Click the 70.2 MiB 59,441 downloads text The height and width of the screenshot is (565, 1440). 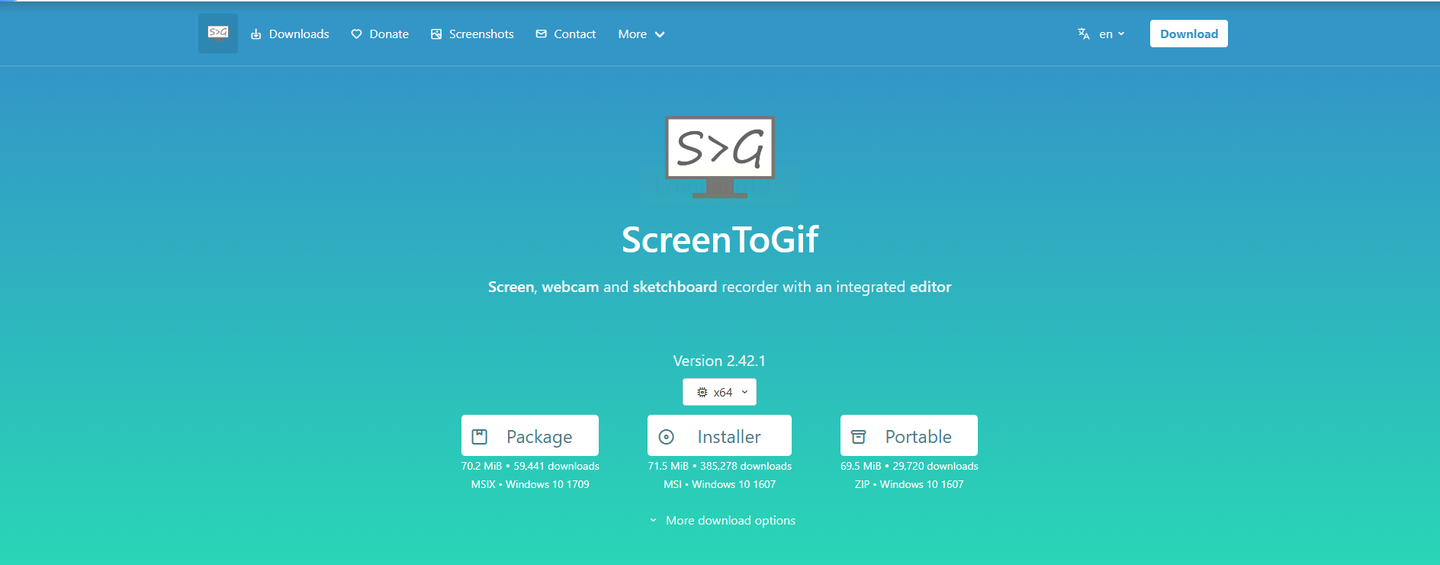(x=530, y=466)
